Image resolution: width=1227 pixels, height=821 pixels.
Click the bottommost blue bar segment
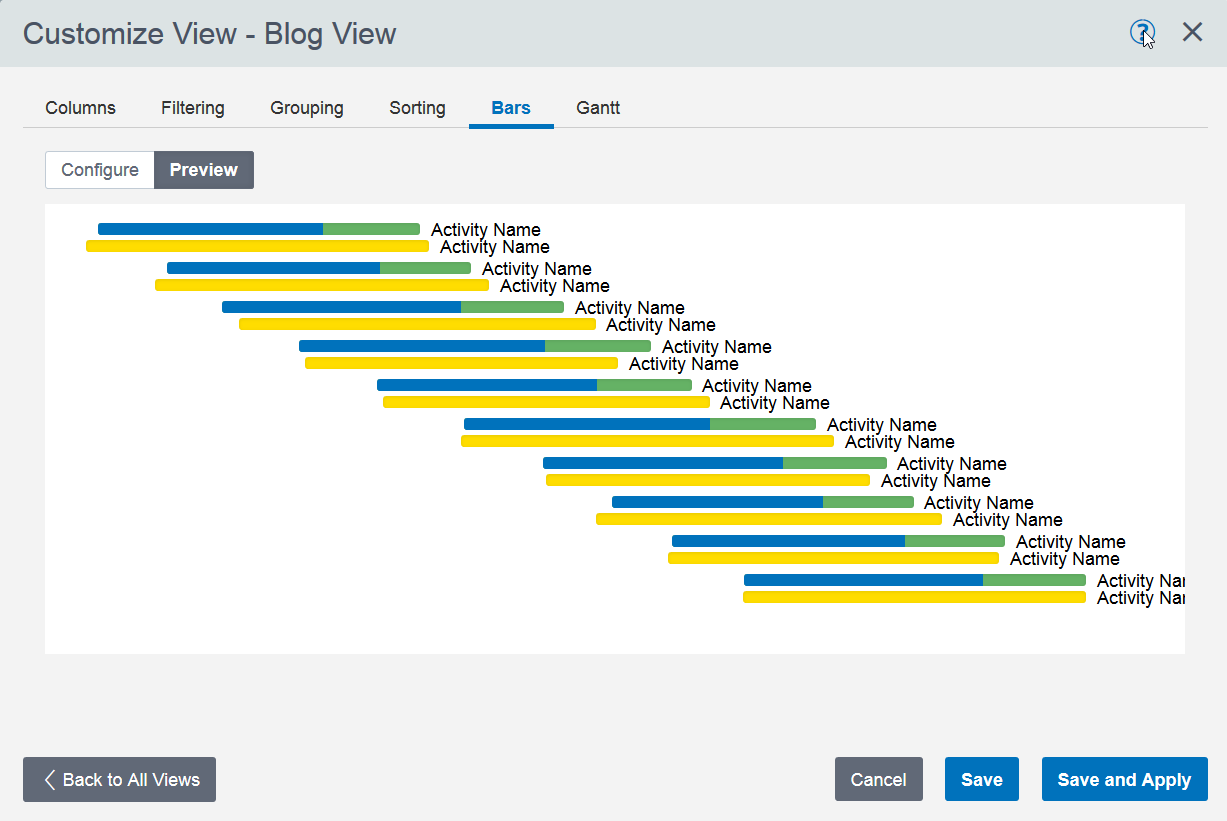tap(863, 580)
